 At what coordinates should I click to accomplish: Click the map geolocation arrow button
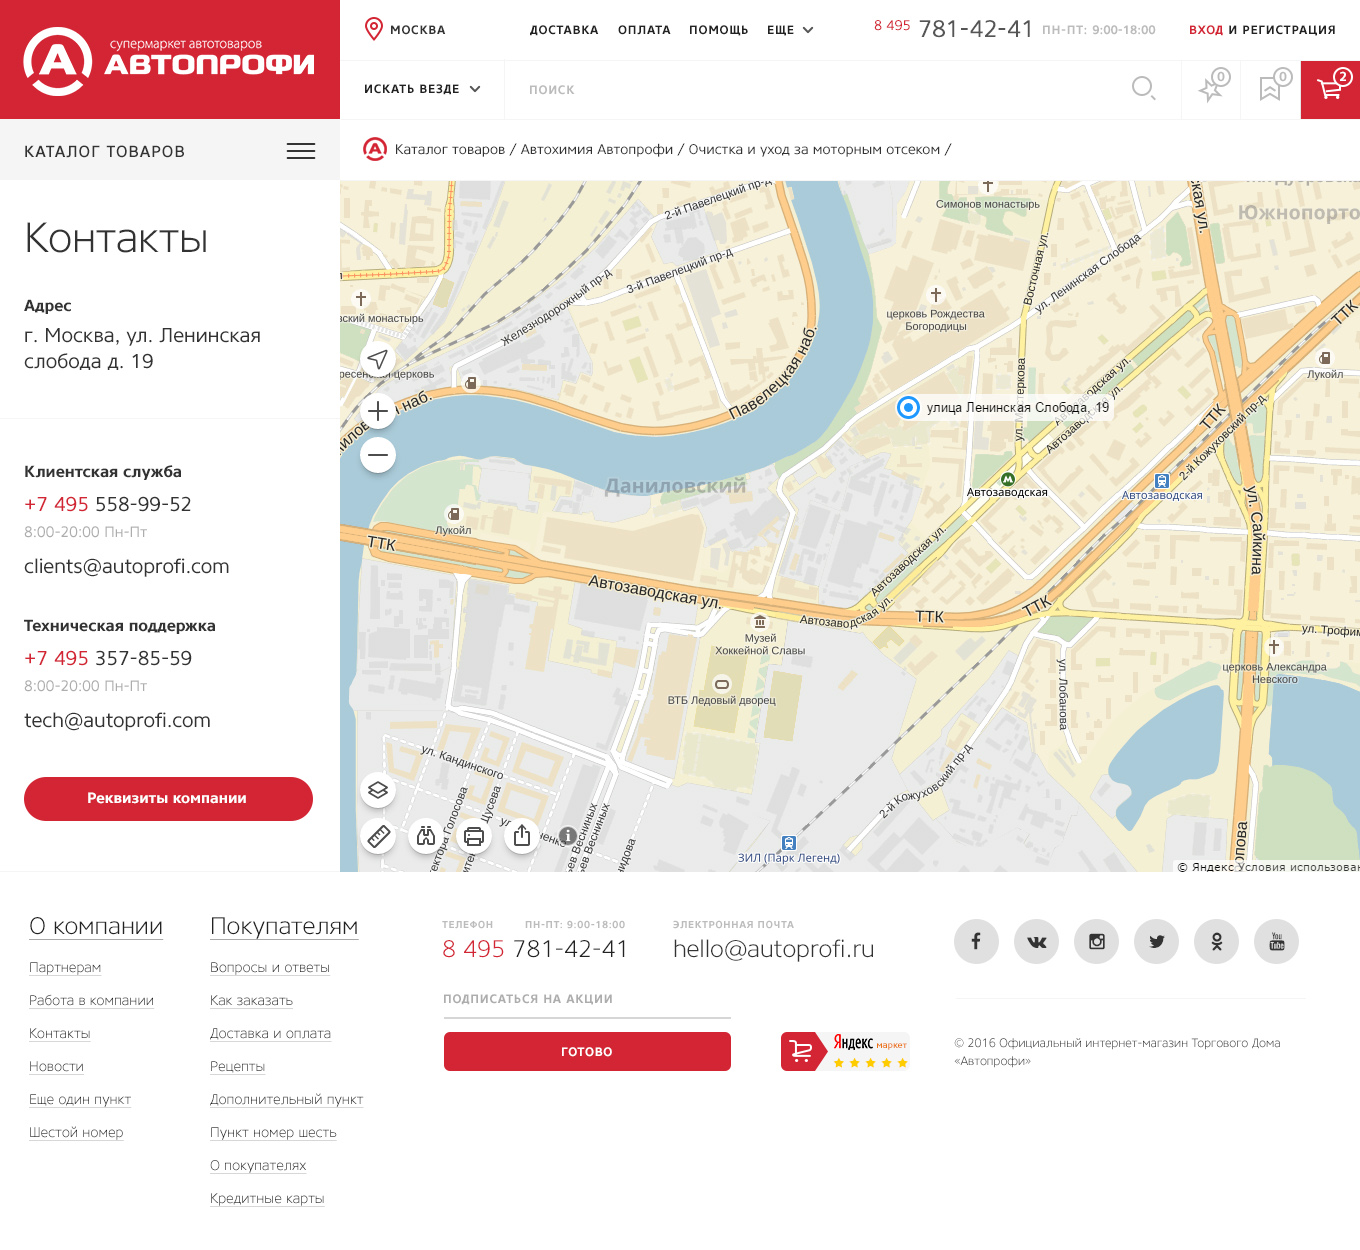(x=378, y=359)
